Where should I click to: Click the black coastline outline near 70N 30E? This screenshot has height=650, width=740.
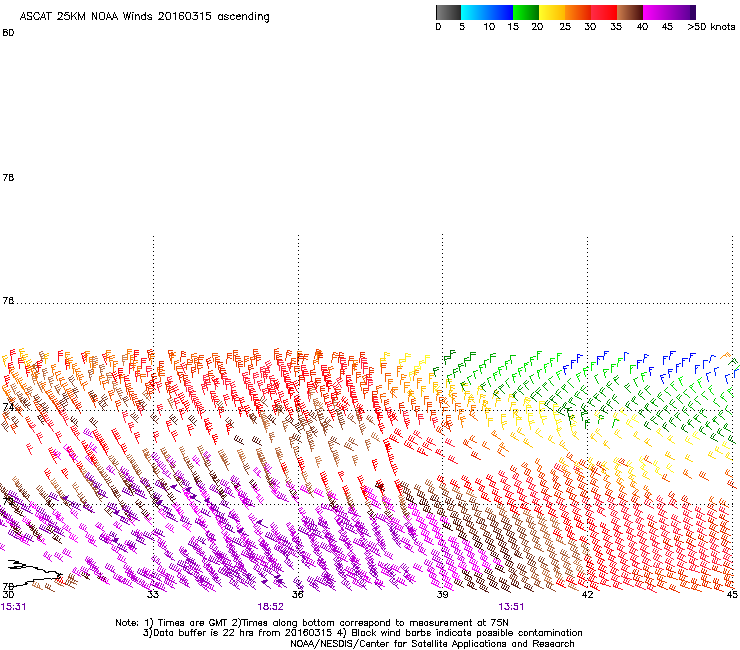33,572
